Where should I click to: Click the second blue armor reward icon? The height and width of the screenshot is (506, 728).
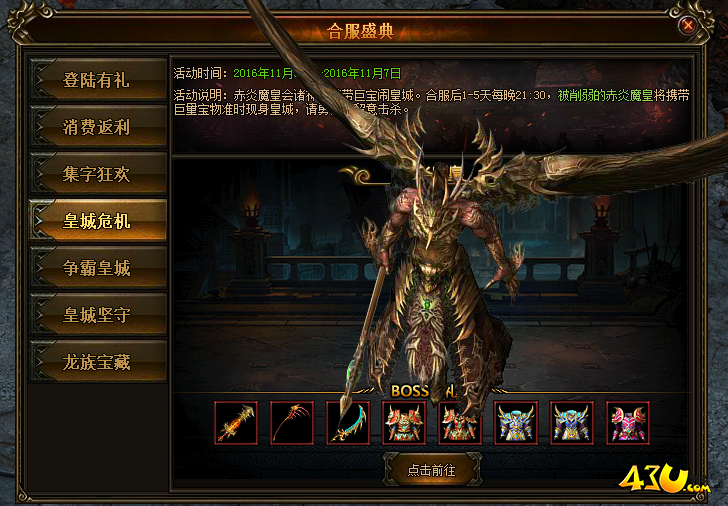(572, 423)
